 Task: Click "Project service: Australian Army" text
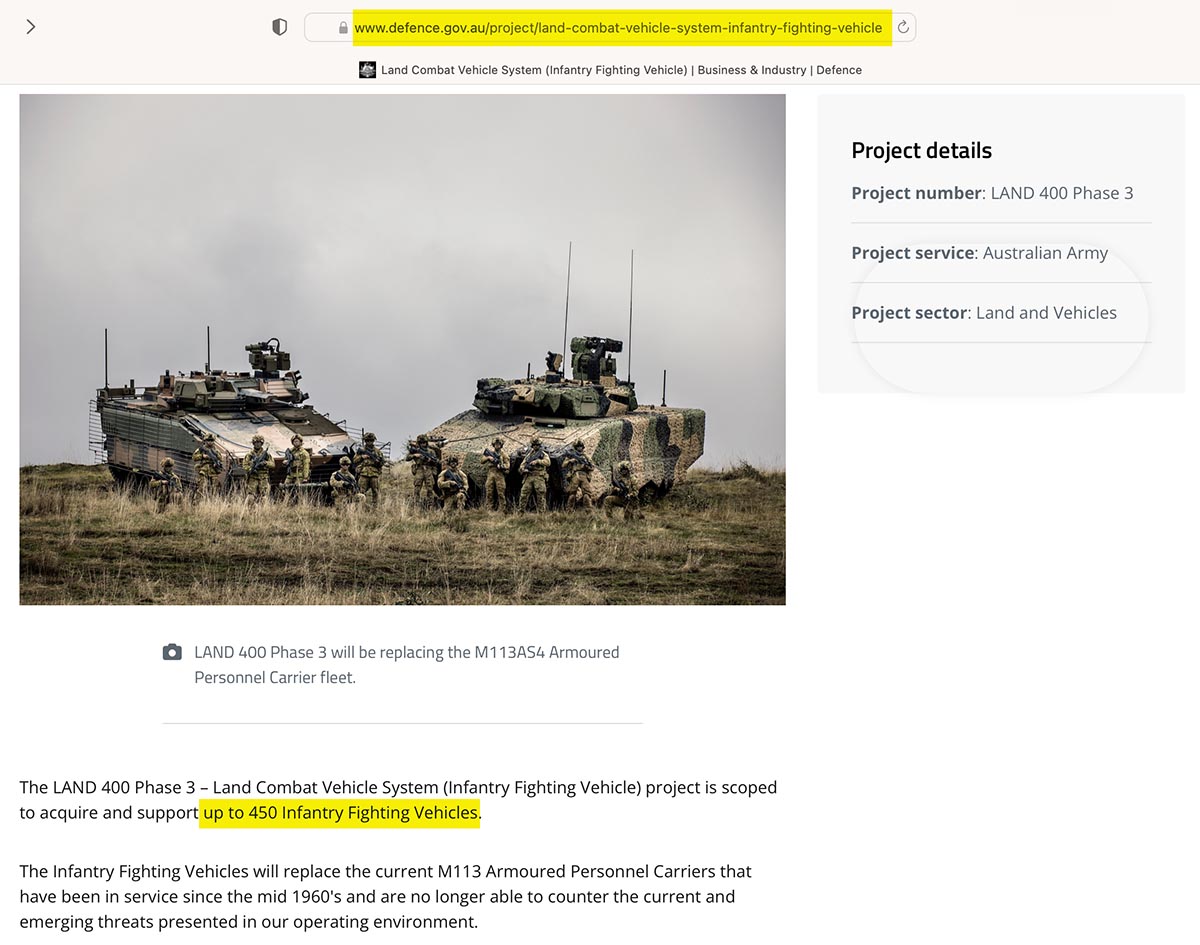click(979, 253)
